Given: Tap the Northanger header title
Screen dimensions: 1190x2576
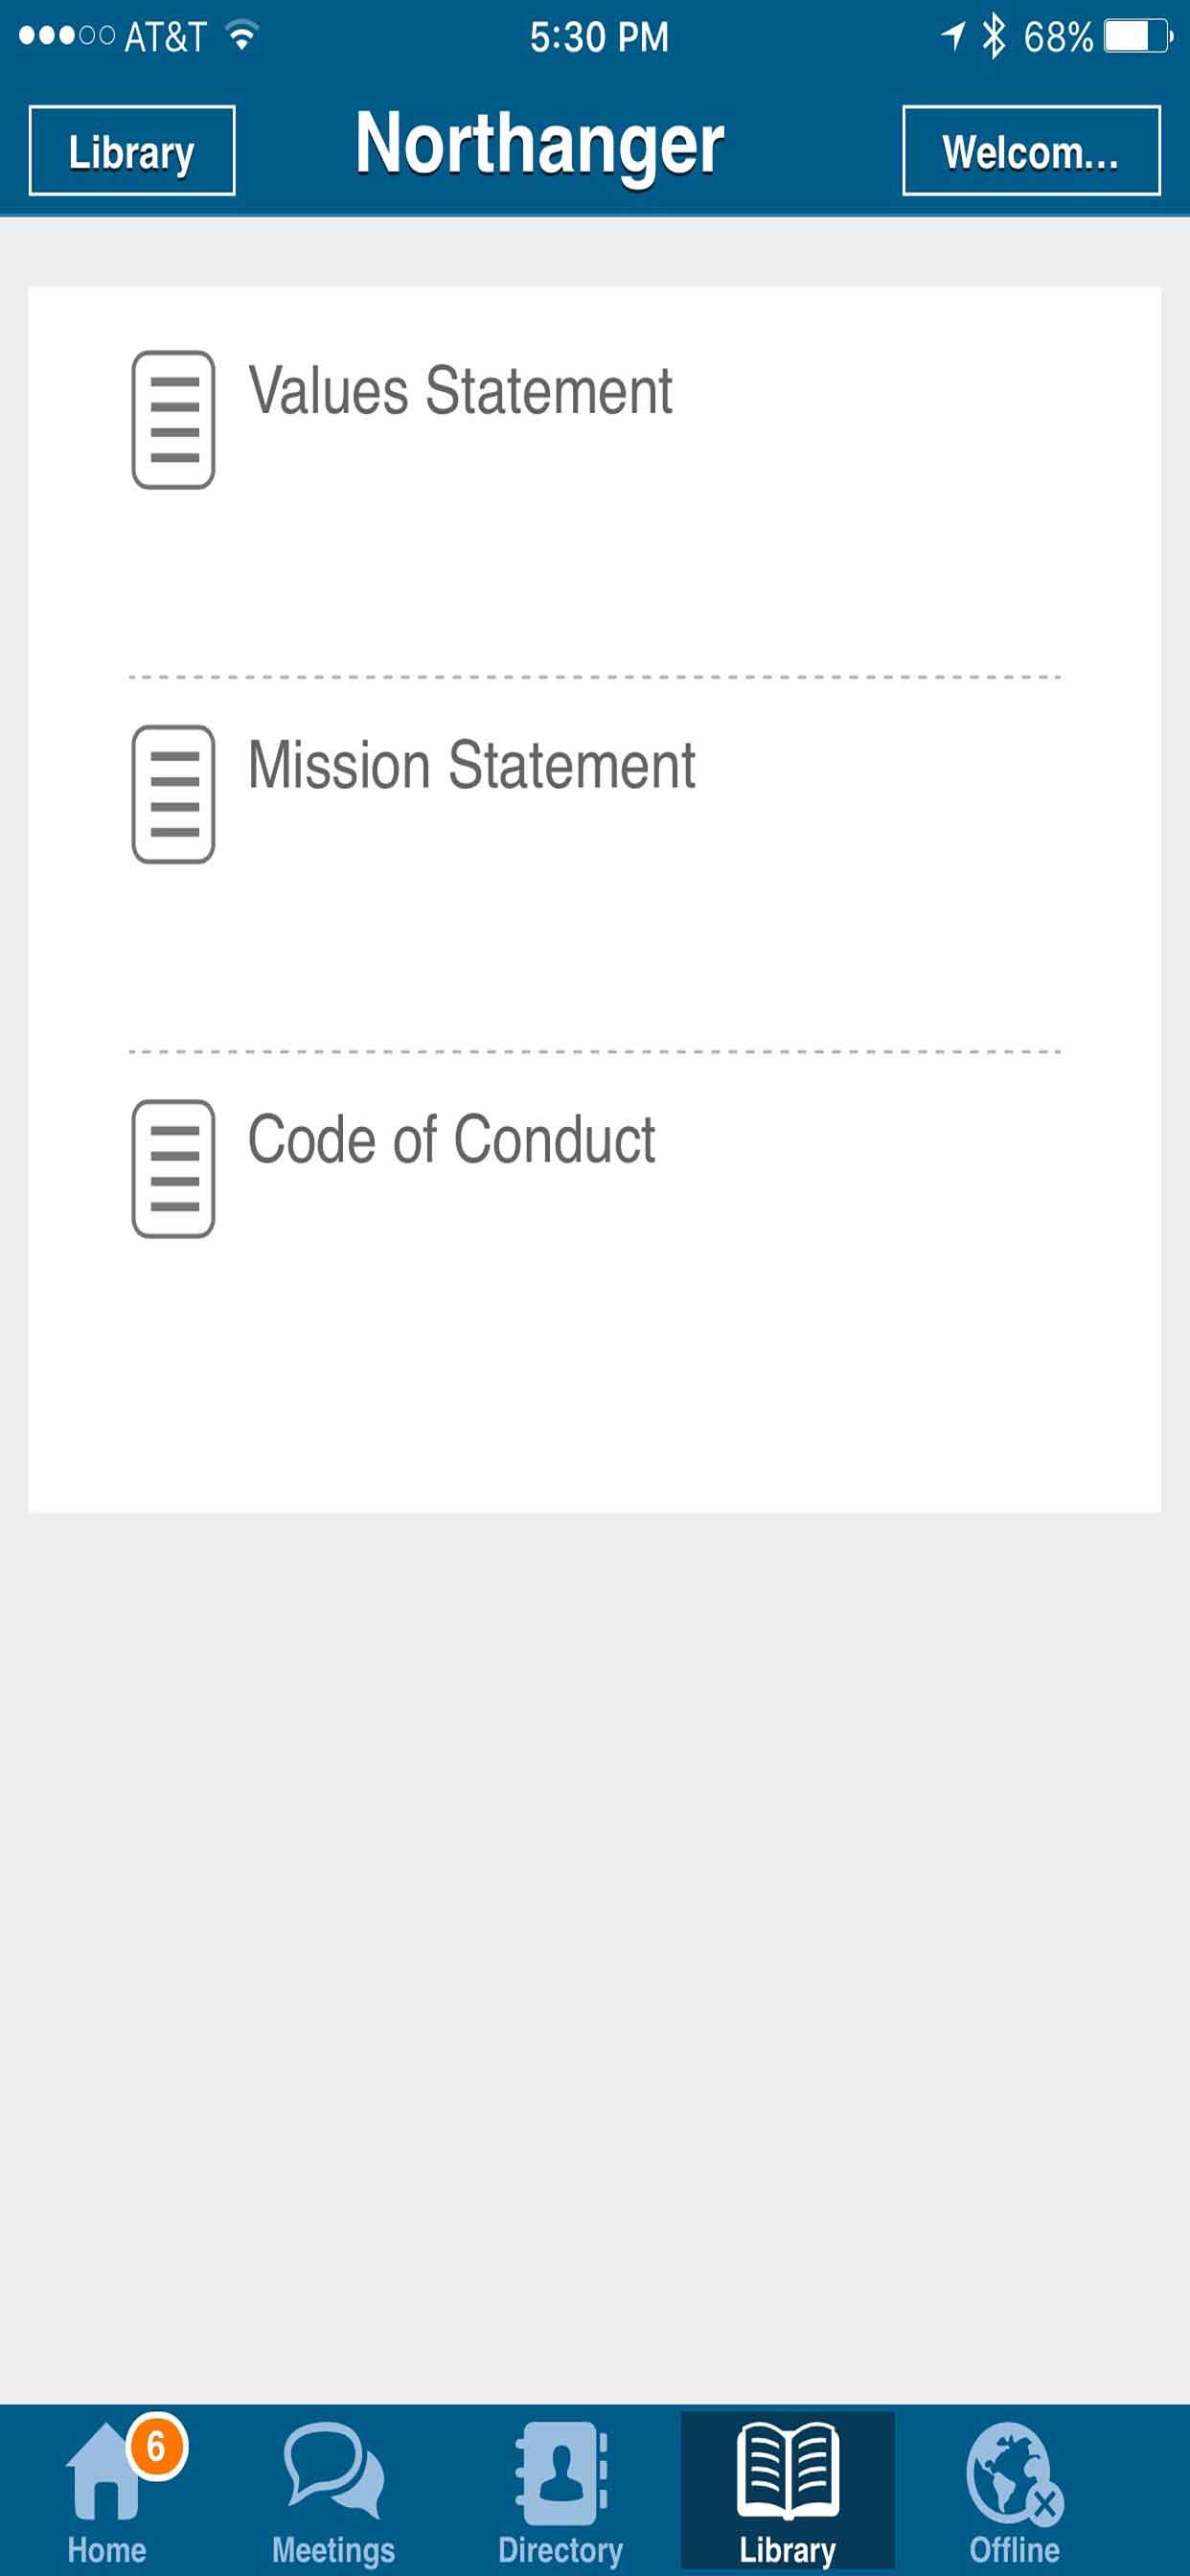Looking at the screenshot, I should tap(539, 146).
